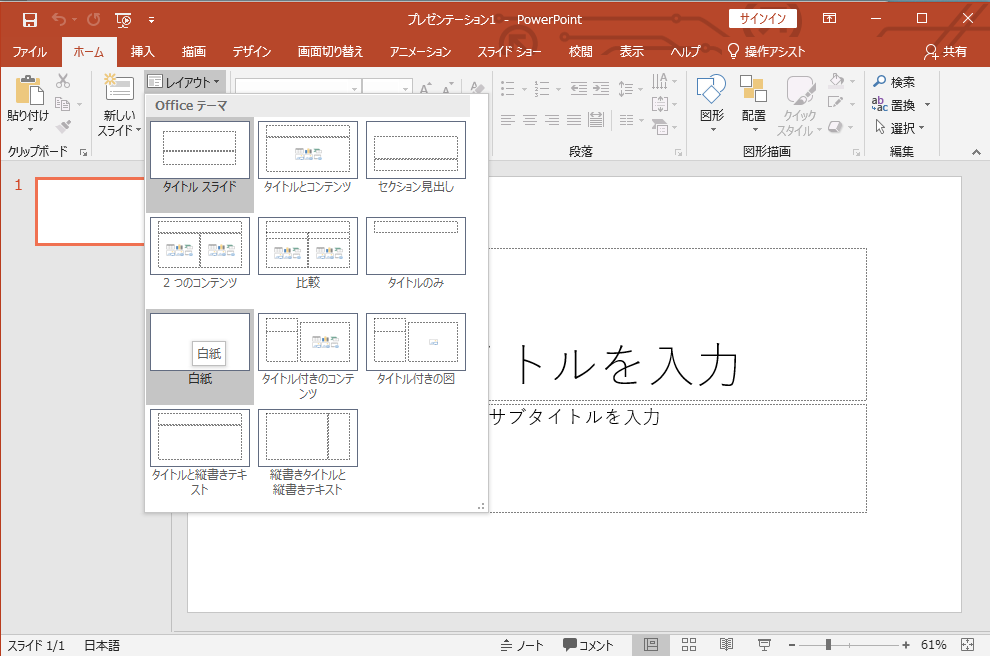The image size is (990, 656).
Task: Open Reading View from status bar
Action: 727,645
